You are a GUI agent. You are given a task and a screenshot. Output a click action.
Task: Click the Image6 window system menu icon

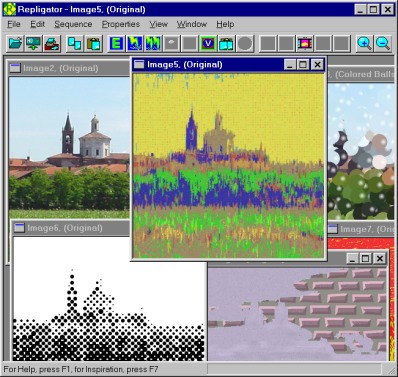click(x=19, y=228)
